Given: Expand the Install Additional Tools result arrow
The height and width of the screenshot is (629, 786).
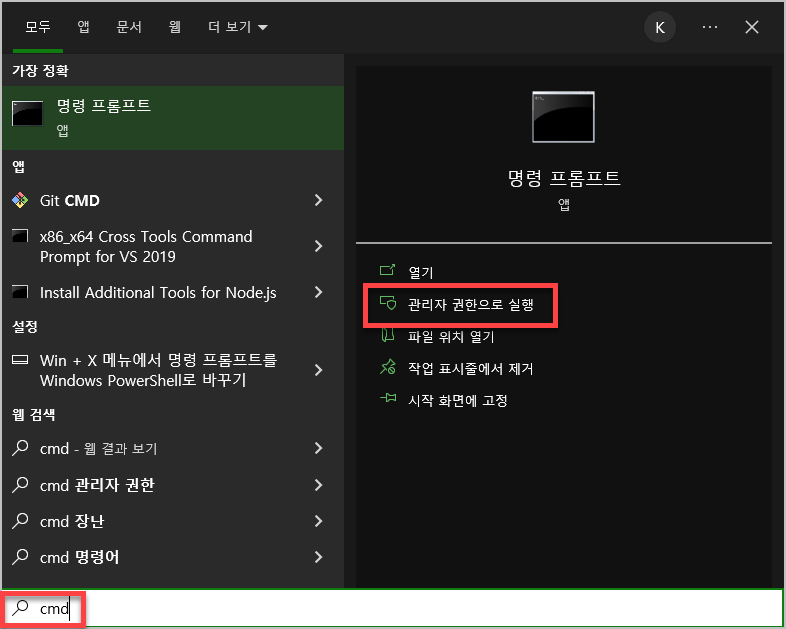Looking at the screenshot, I should 318,292.
